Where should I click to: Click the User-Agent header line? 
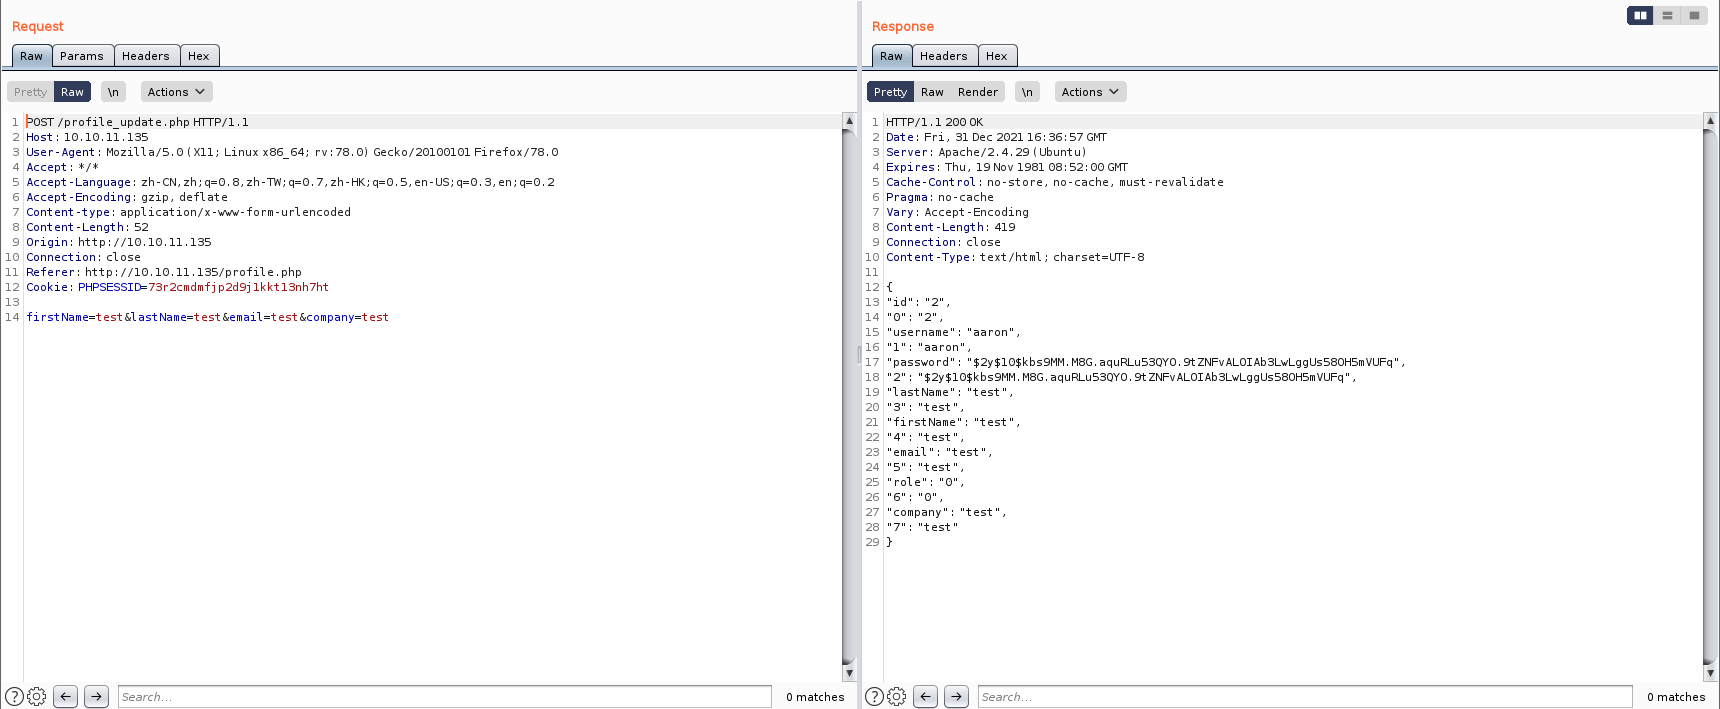292,152
